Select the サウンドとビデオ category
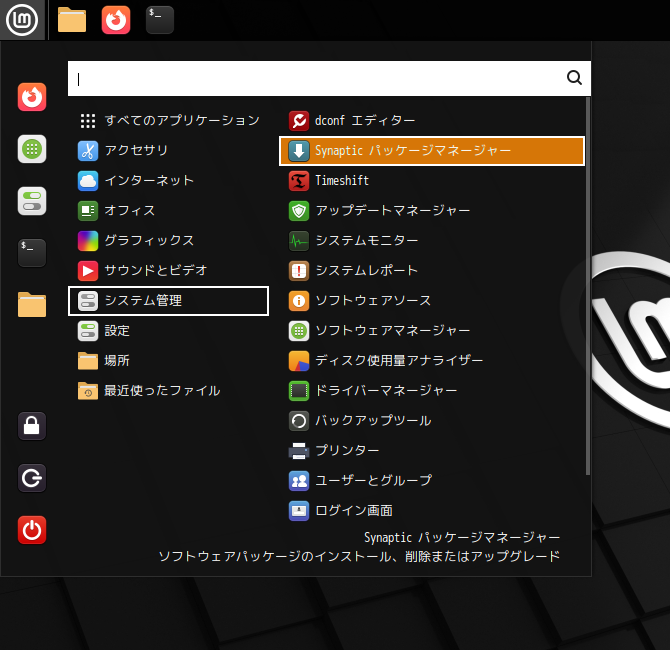670x650 pixels. coord(168,271)
